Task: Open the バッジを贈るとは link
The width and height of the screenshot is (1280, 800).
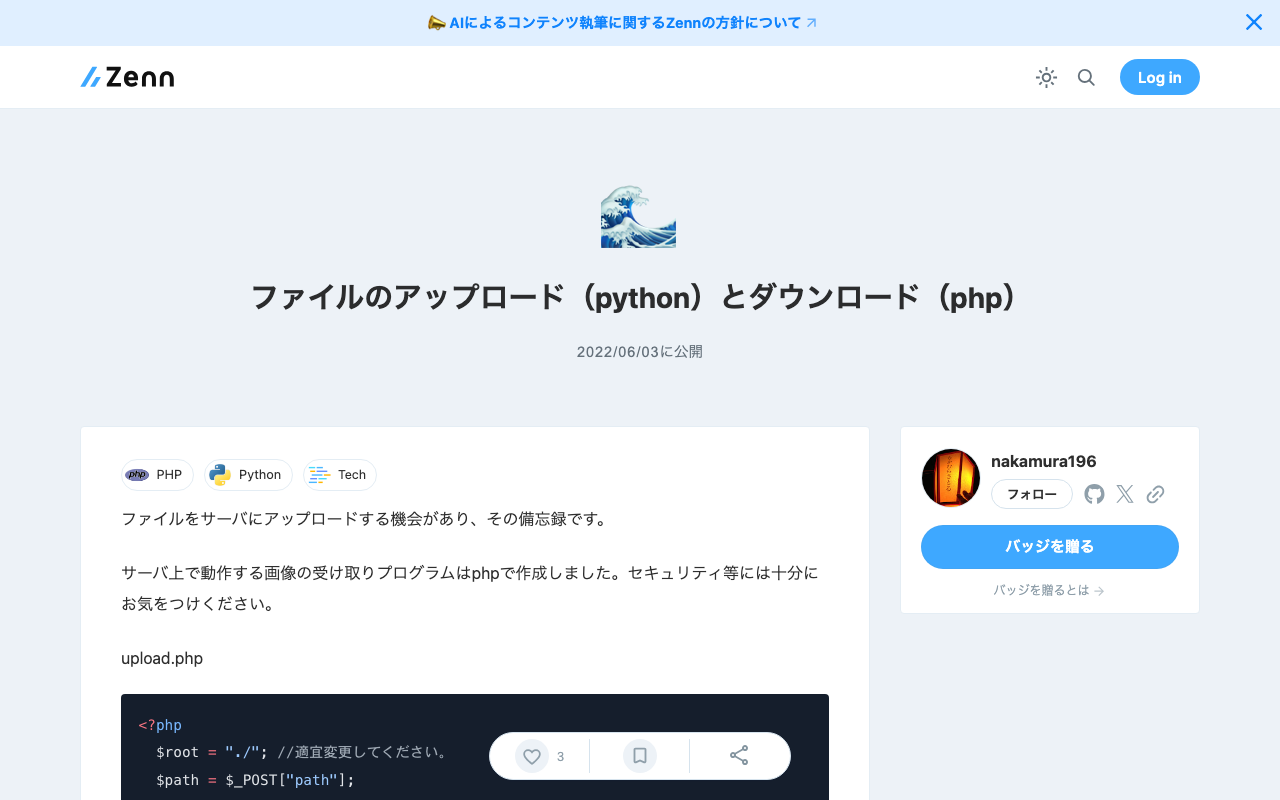Action: click(x=1049, y=590)
